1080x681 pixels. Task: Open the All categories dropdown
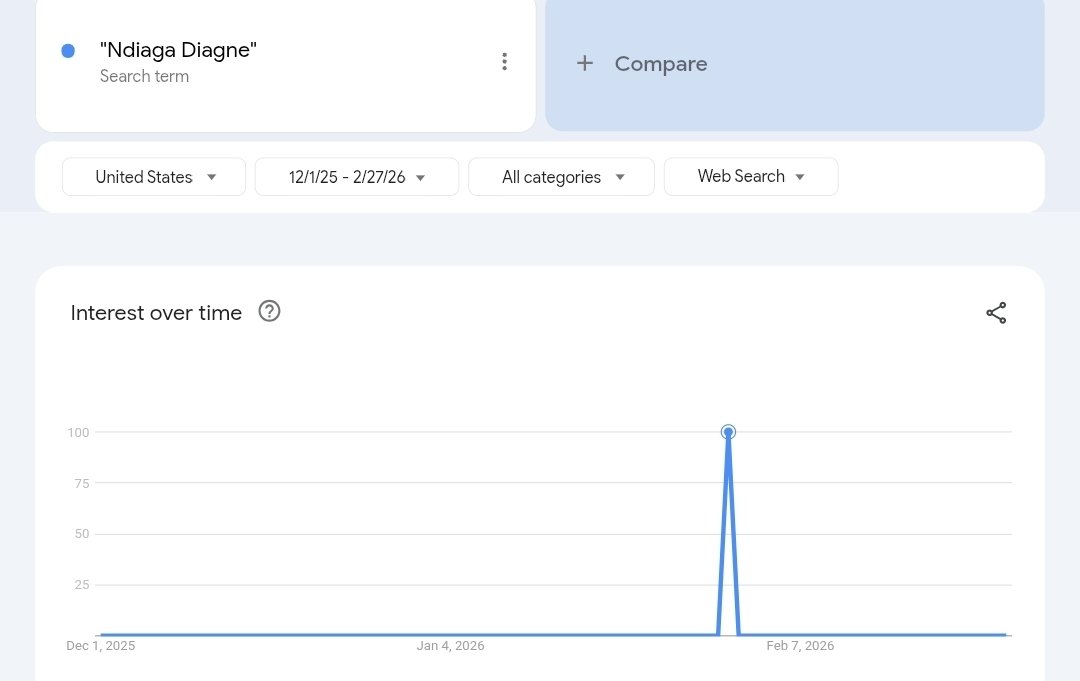(561, 177)
